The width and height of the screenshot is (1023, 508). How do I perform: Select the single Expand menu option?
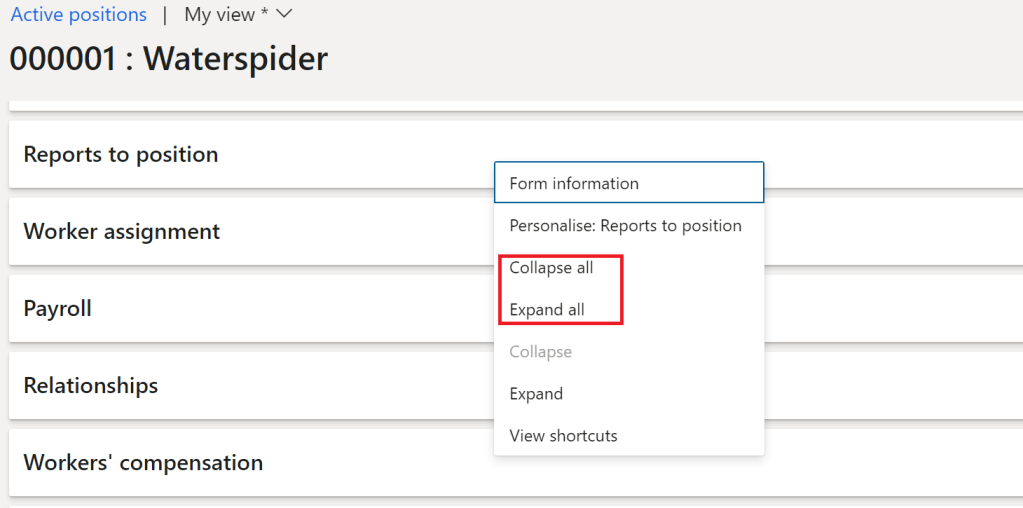coord(536,394)
